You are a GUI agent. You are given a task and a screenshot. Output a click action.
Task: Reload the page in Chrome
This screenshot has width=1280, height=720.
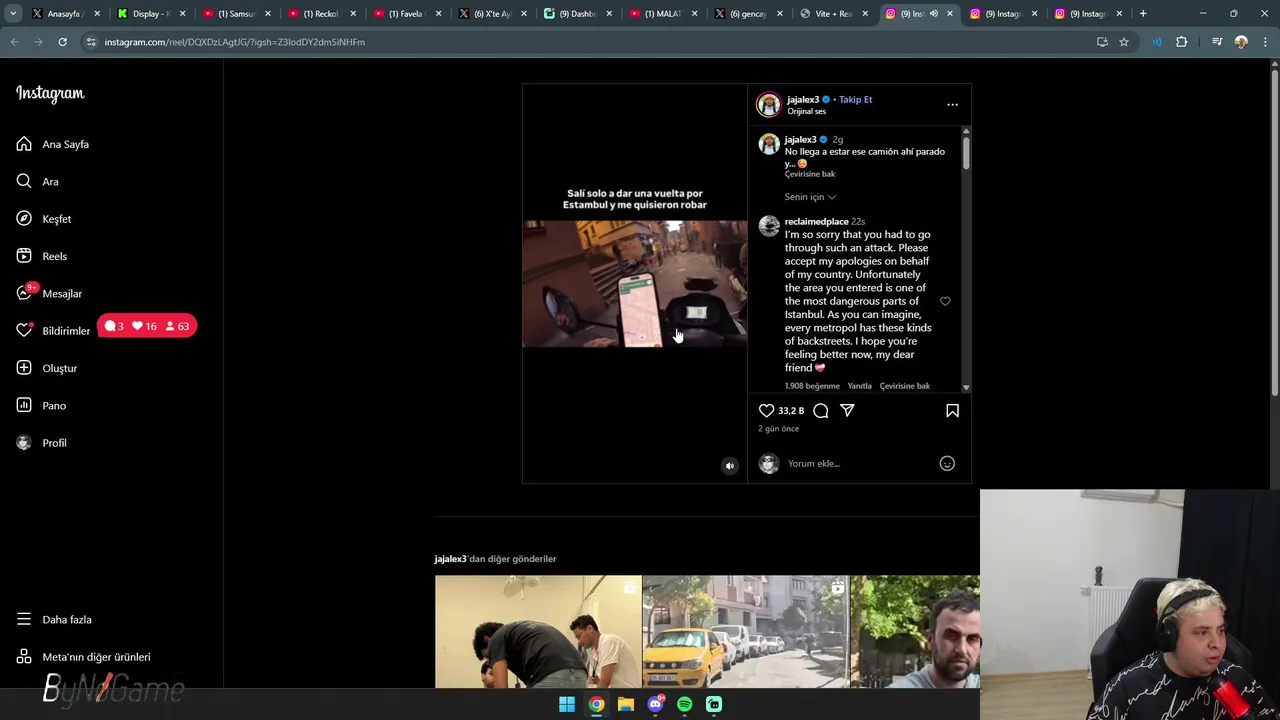(x=62, y=42)
